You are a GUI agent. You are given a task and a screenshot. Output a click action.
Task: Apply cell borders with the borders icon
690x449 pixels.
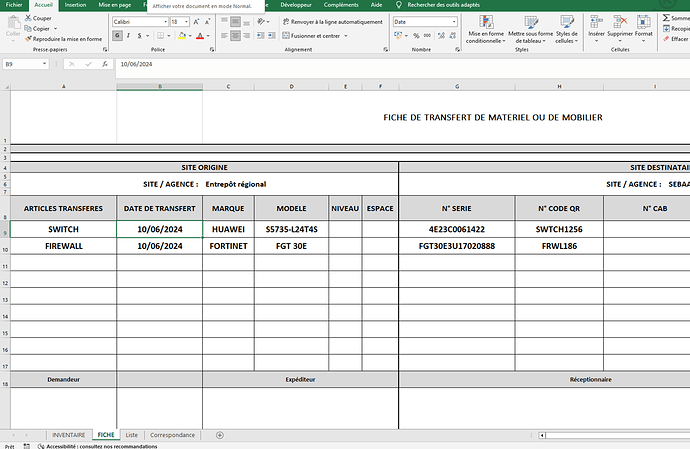click(161, 36)
